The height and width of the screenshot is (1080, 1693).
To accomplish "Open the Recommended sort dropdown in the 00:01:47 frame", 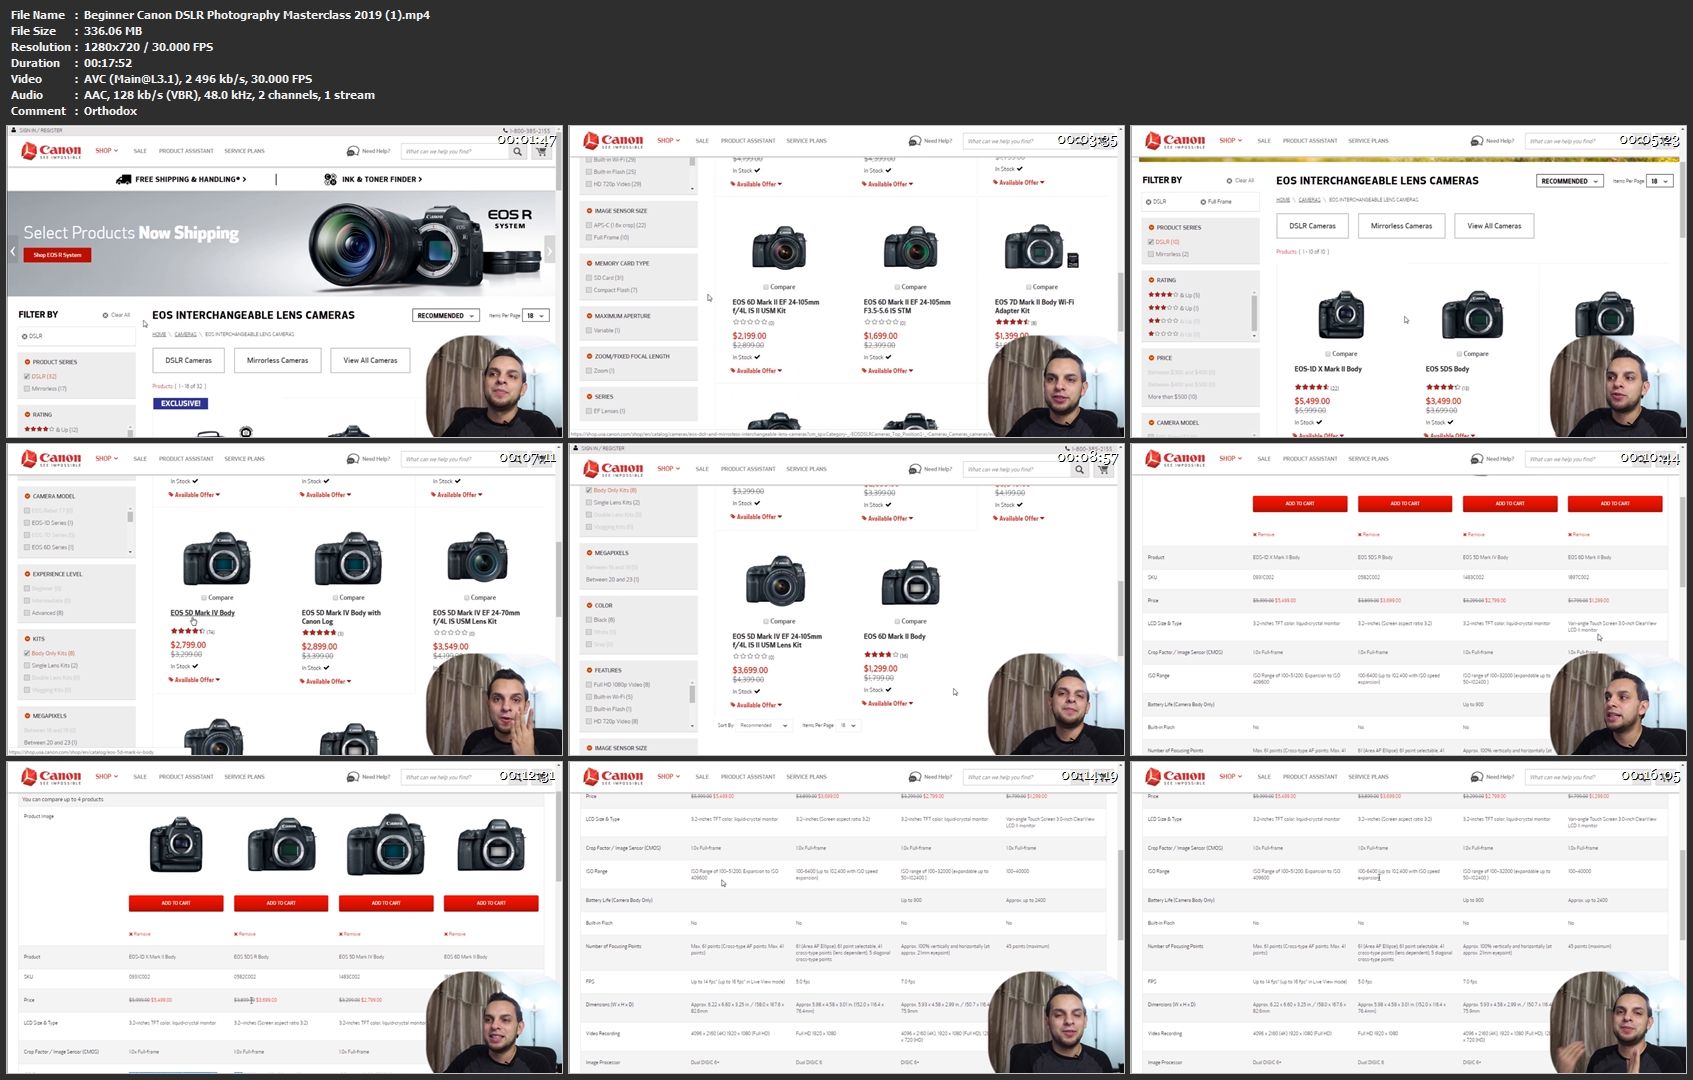I will (446, 316).
